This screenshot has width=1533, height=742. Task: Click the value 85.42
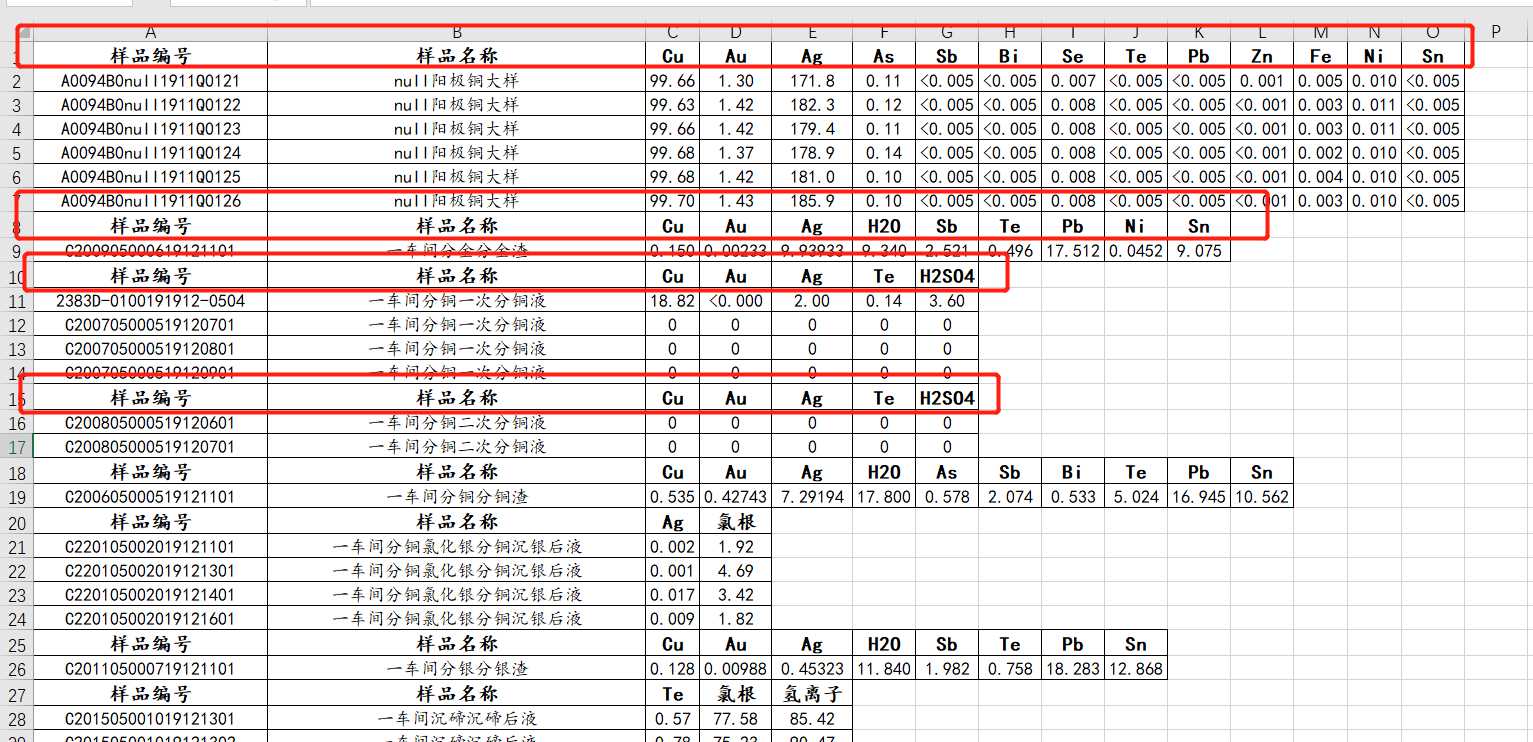[x=812, y=719]
